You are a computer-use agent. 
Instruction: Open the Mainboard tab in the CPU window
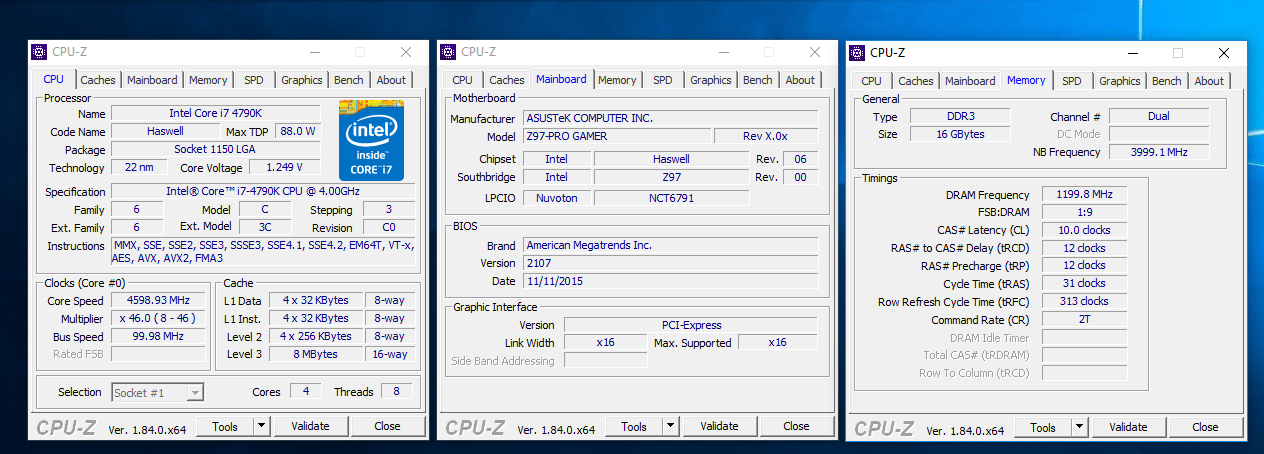[152, 80]
